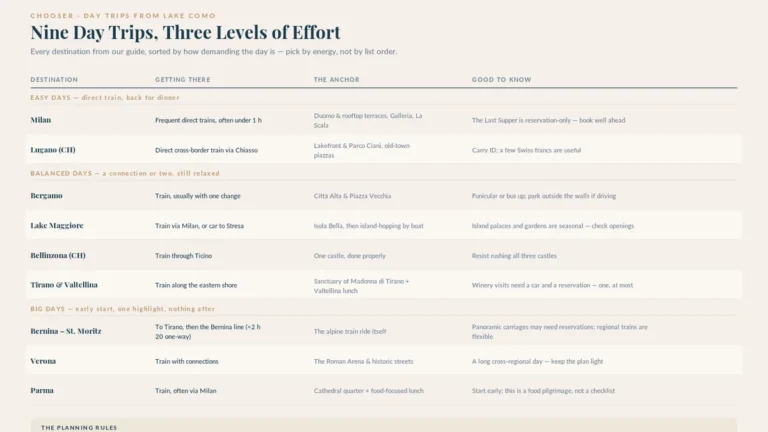Click the GOOD TO KNOW column header
Screen dimensions: 768x432
tap(502, 79)
